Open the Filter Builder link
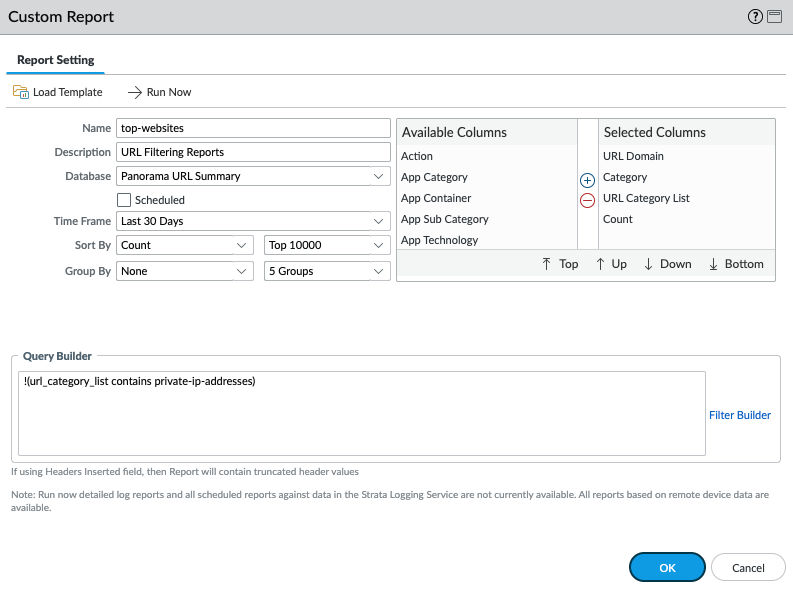This screenshot has width=793, height=595. click(x=739, y=415)
